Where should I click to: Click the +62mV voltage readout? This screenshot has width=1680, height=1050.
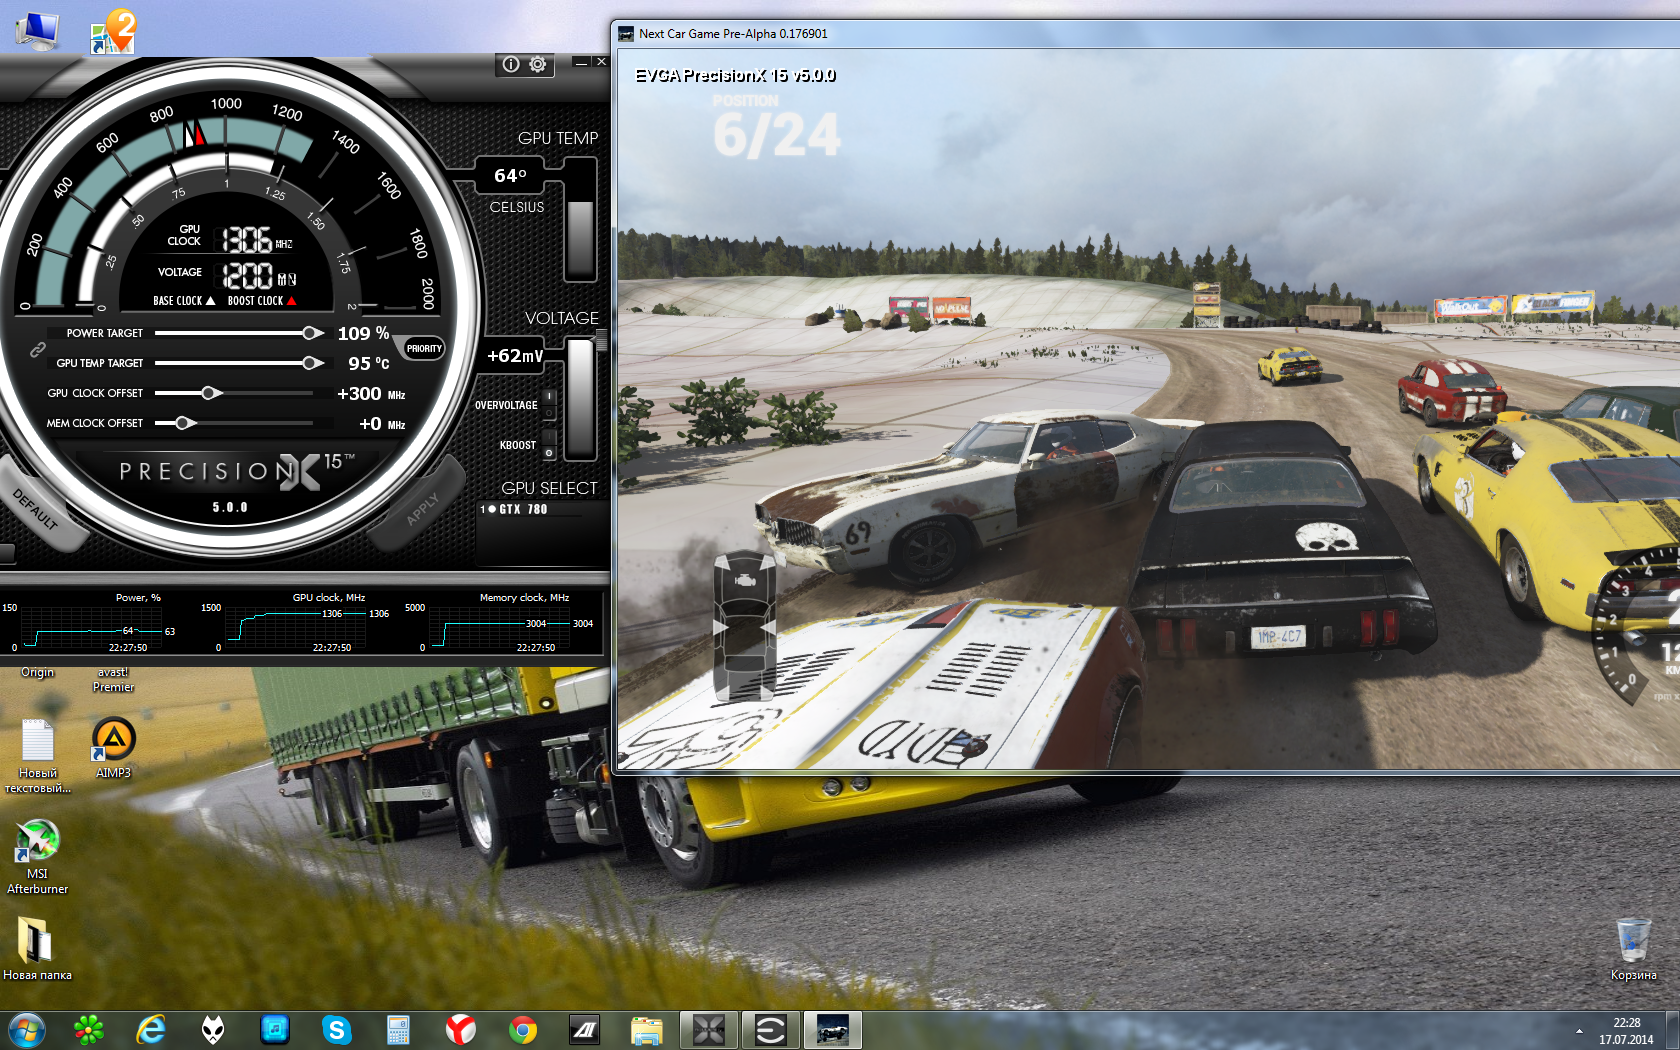point(515,356)
